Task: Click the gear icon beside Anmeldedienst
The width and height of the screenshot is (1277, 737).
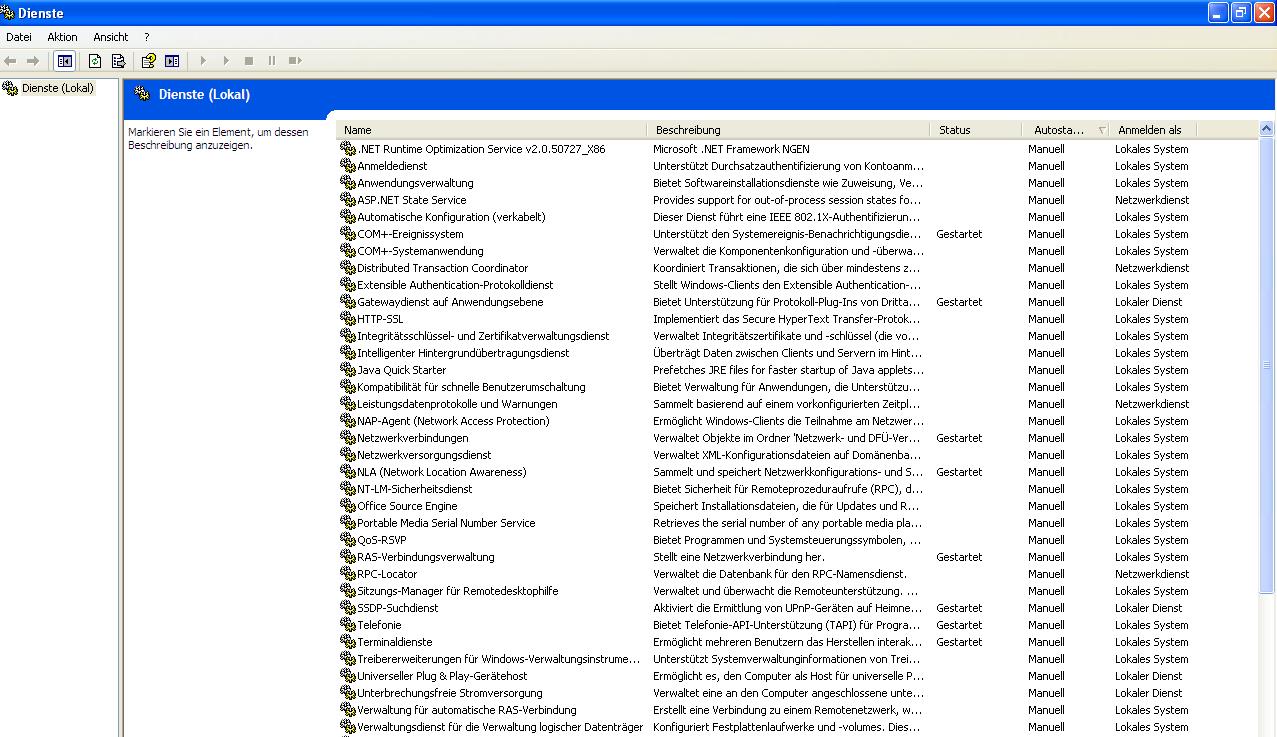Action: [348, 166]
